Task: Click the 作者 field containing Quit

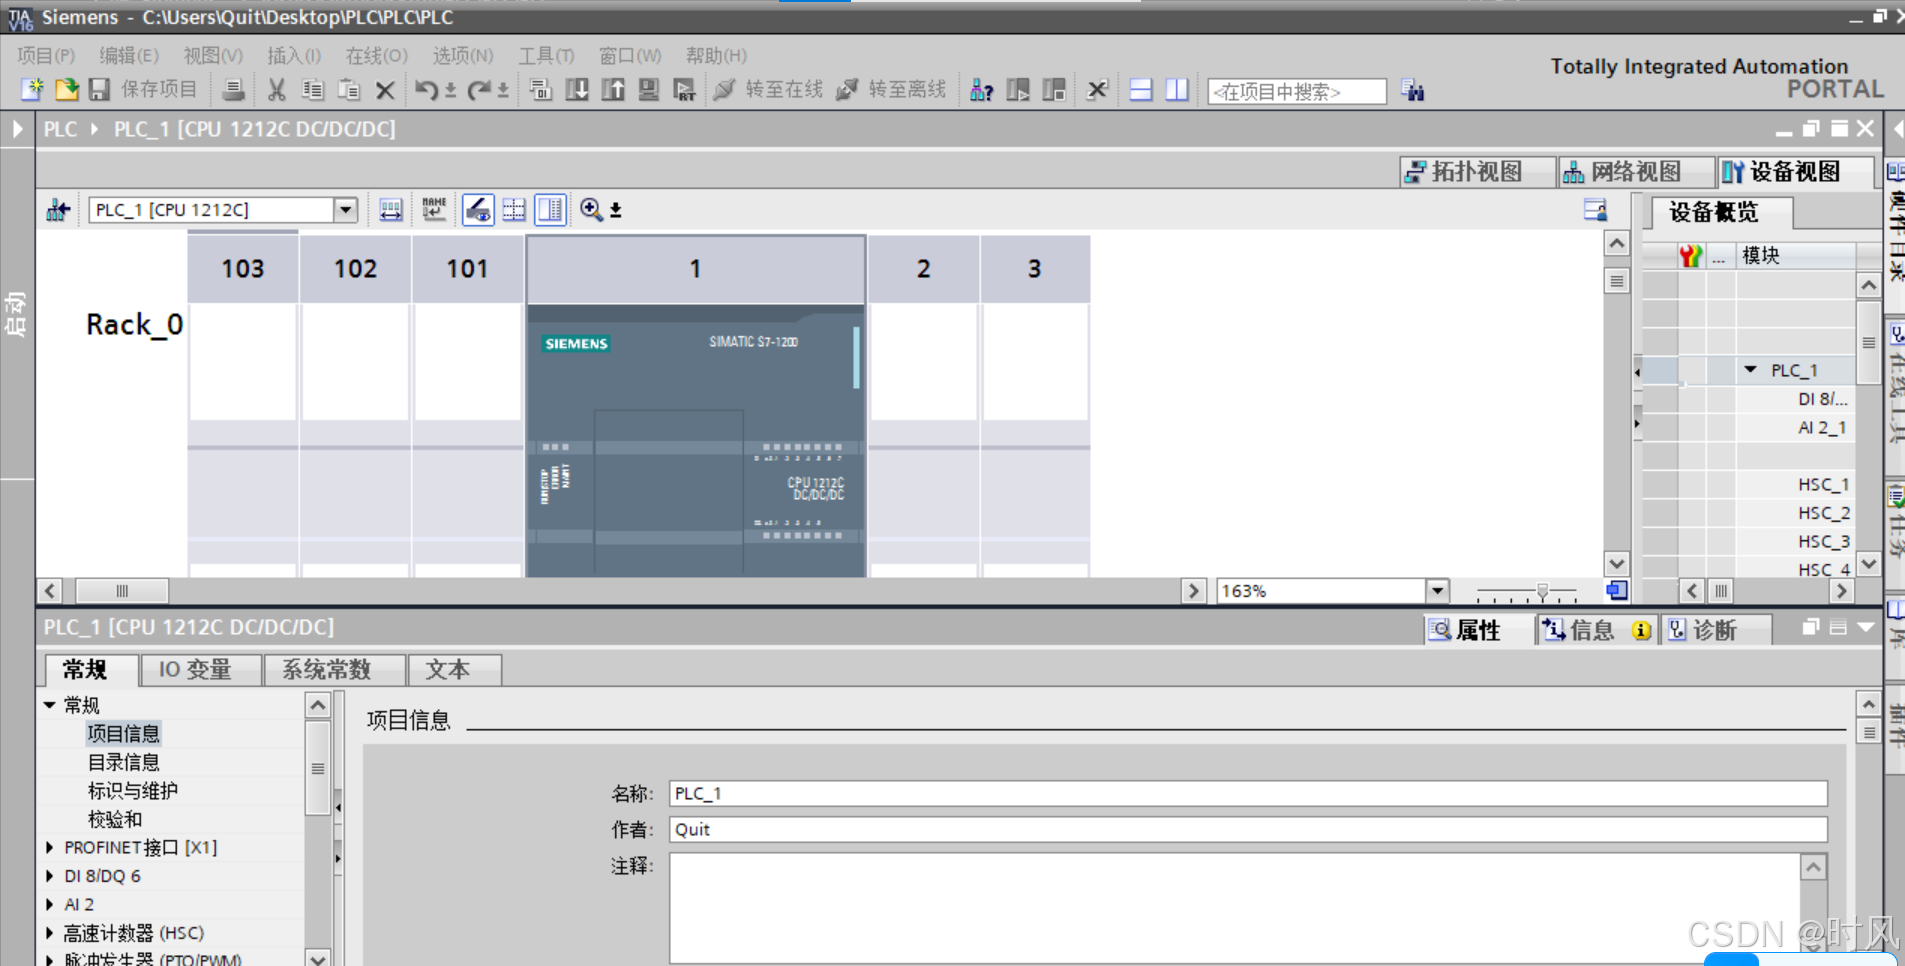Action: tap(1248, 829)
